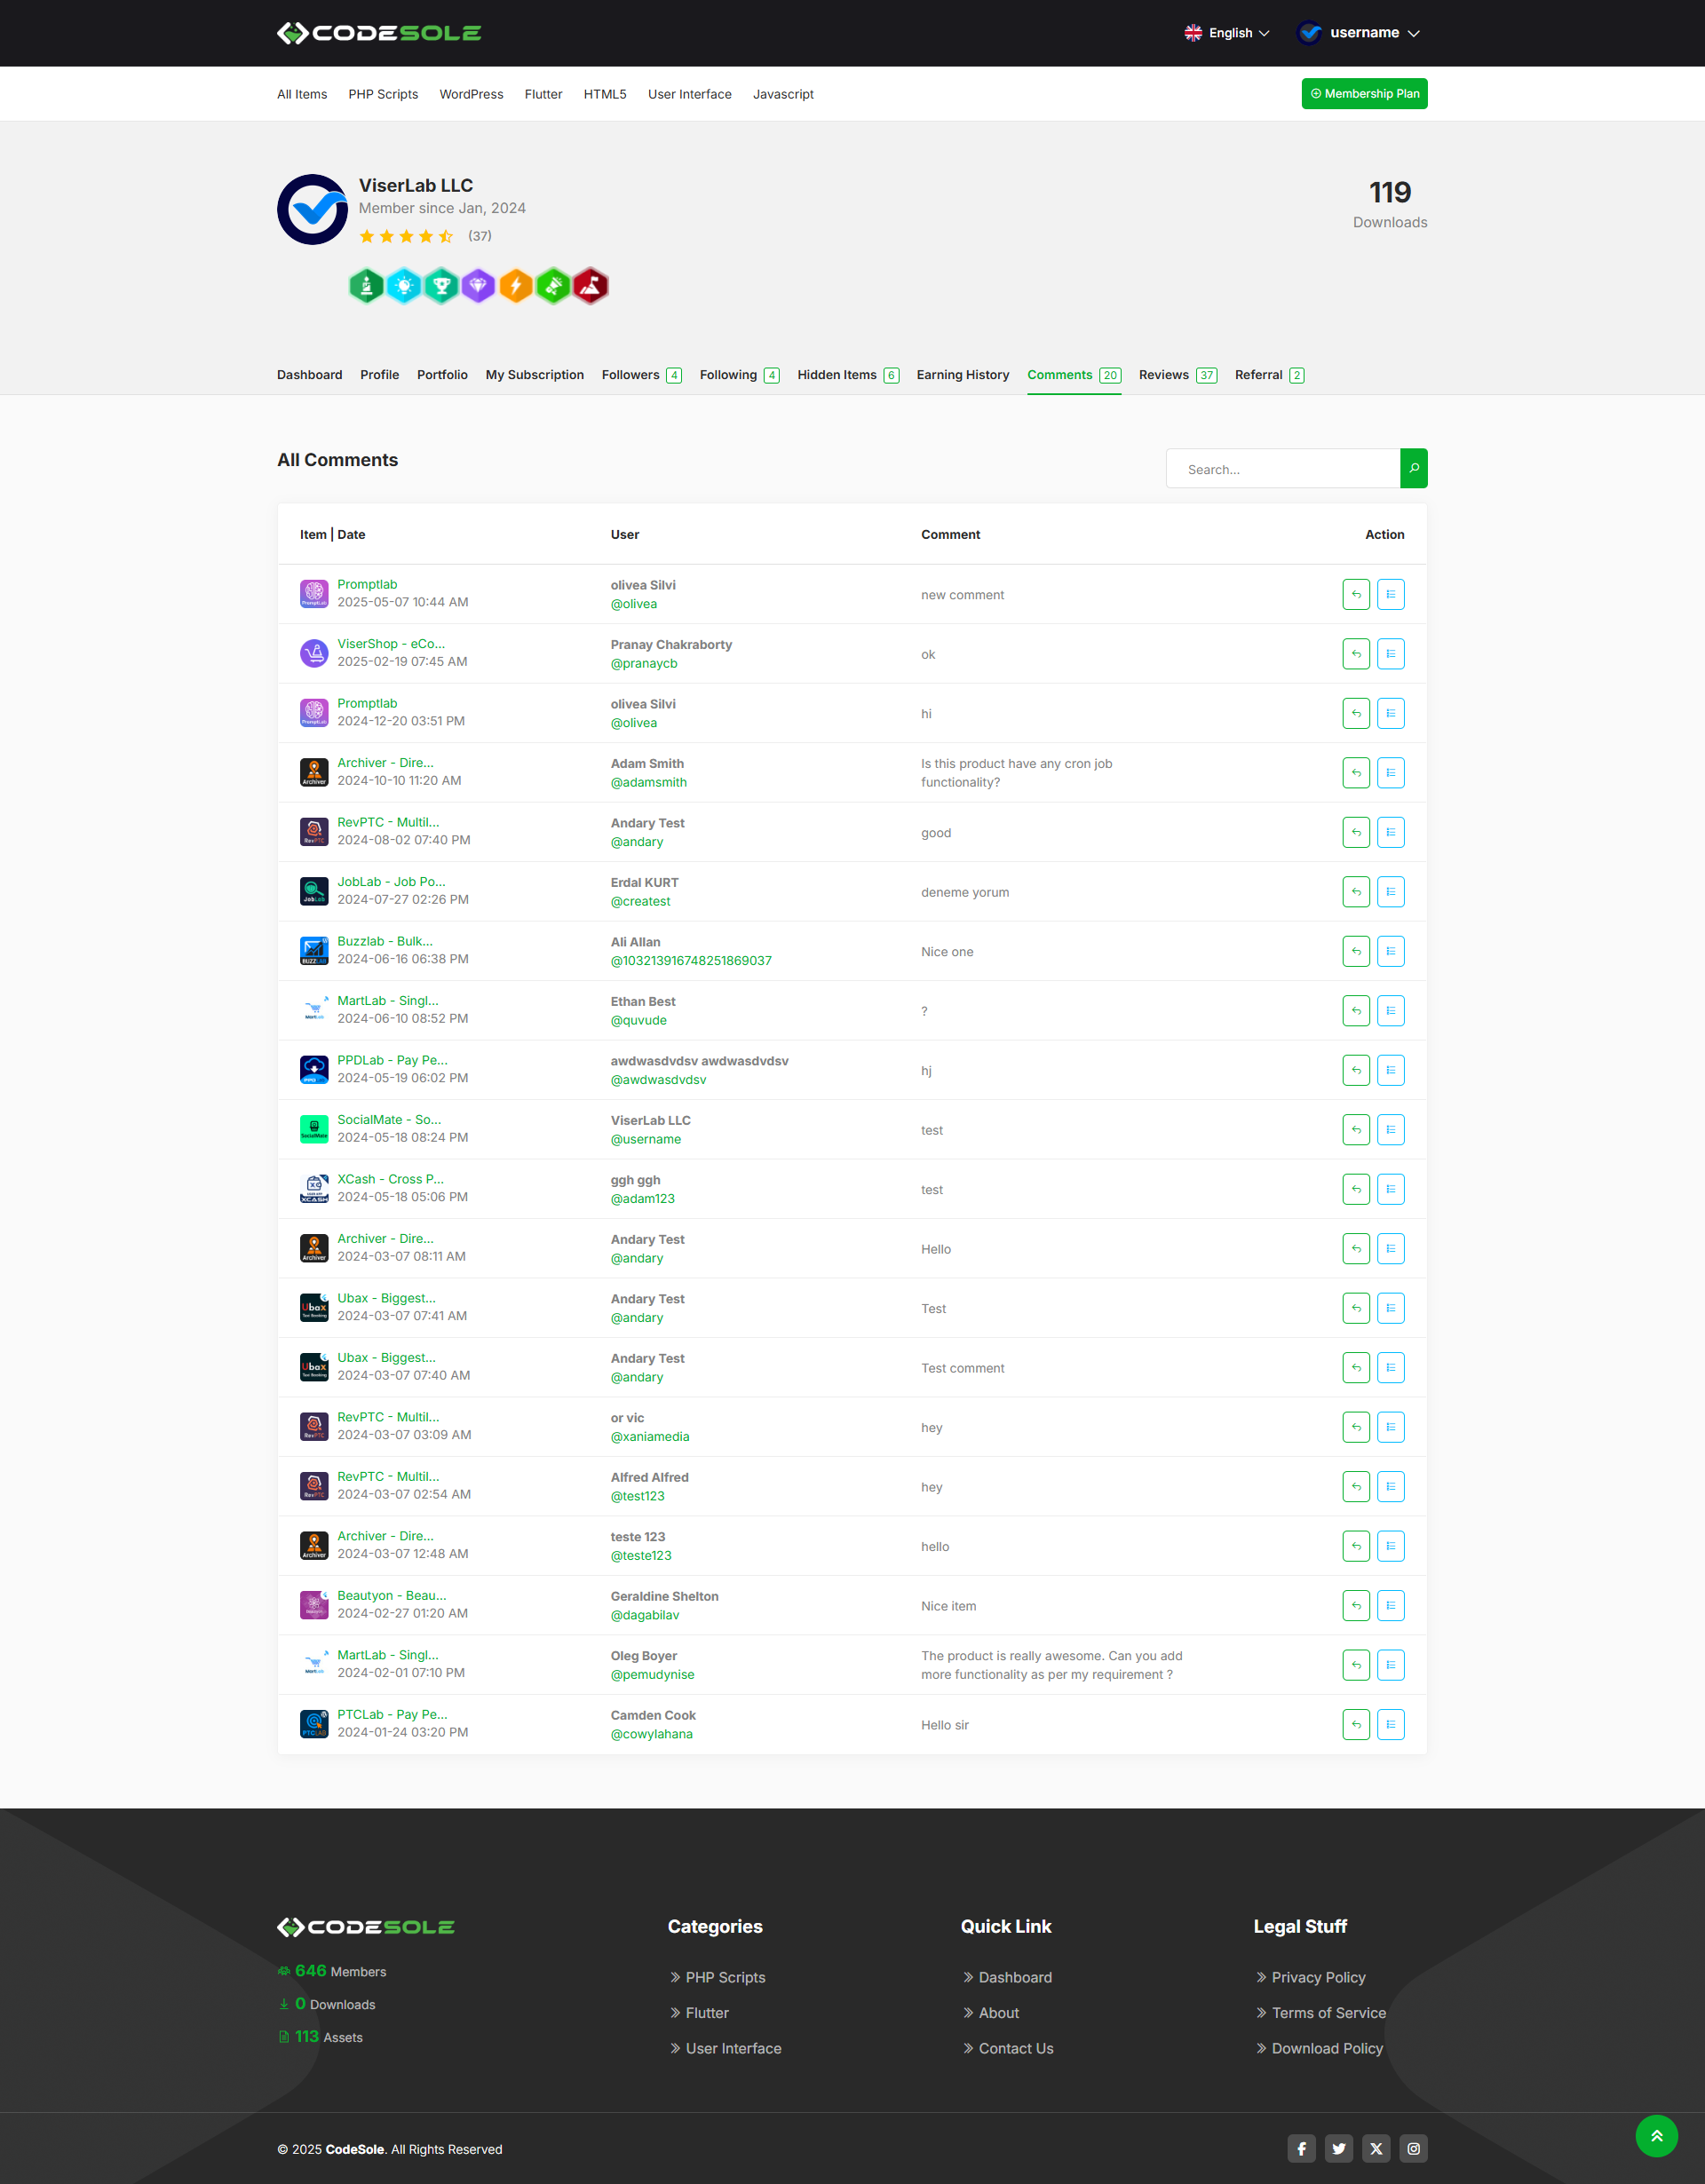
Task: Click the Facebook icon in footer
Action: point(1301,2148)
